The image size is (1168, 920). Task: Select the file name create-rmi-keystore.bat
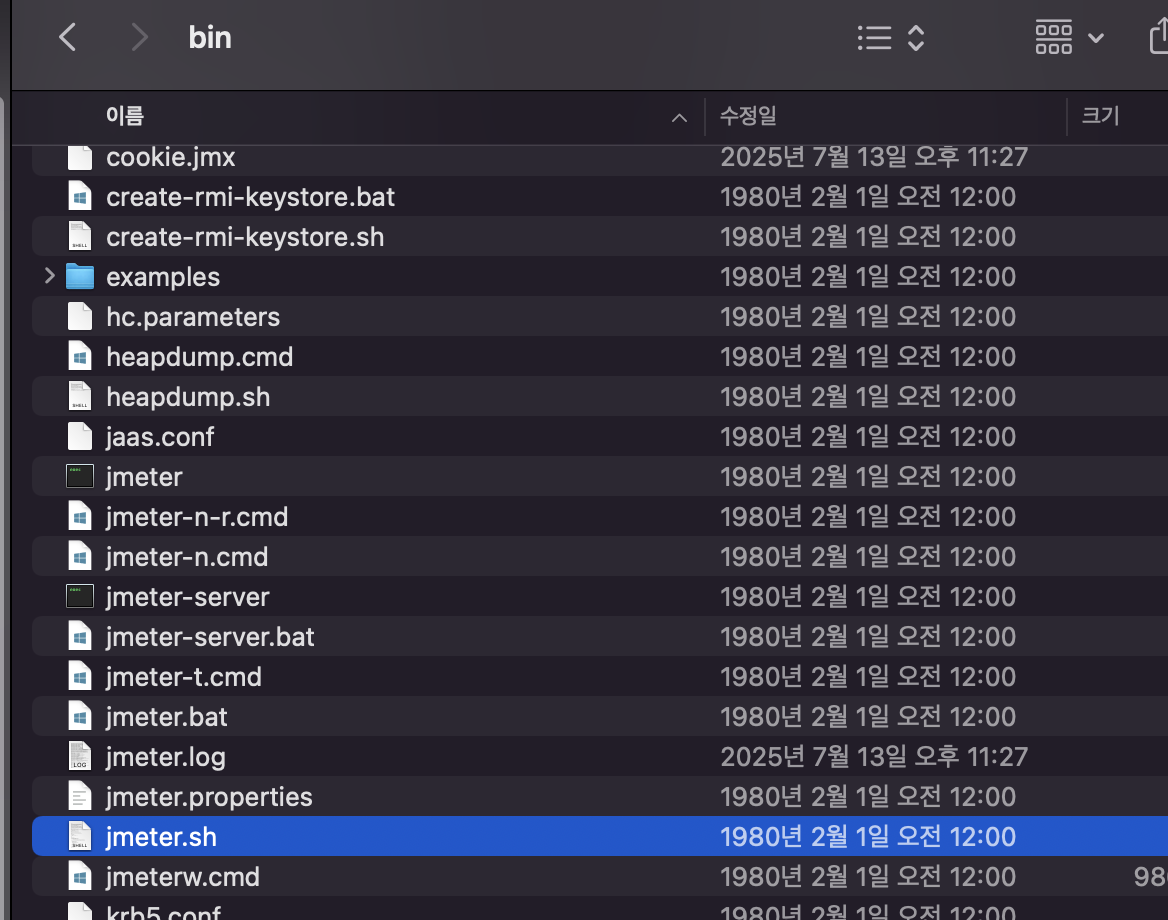tap(250, 197)
